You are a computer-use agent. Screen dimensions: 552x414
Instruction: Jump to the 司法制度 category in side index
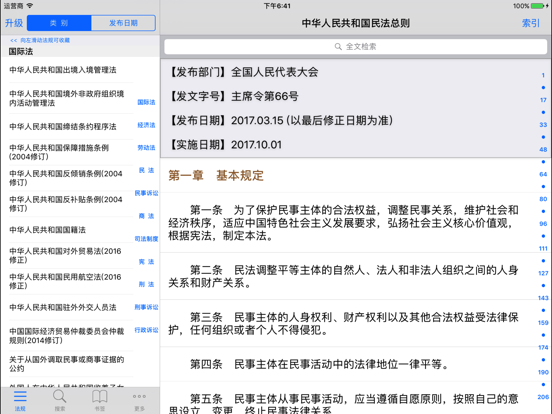point(146,239)
